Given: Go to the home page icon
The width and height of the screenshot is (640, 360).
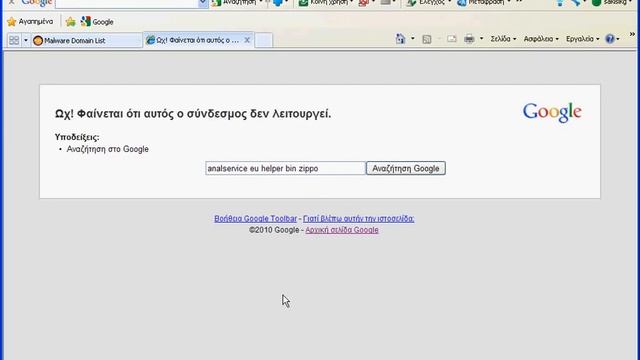Looking at the screenshot, I should coord(400,39).
